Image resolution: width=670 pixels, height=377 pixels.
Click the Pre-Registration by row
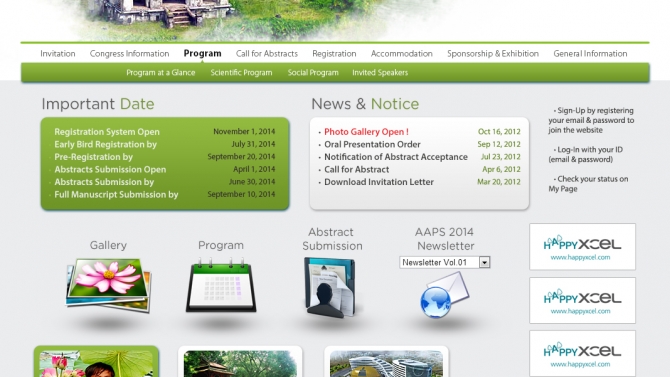coord(165,157)
